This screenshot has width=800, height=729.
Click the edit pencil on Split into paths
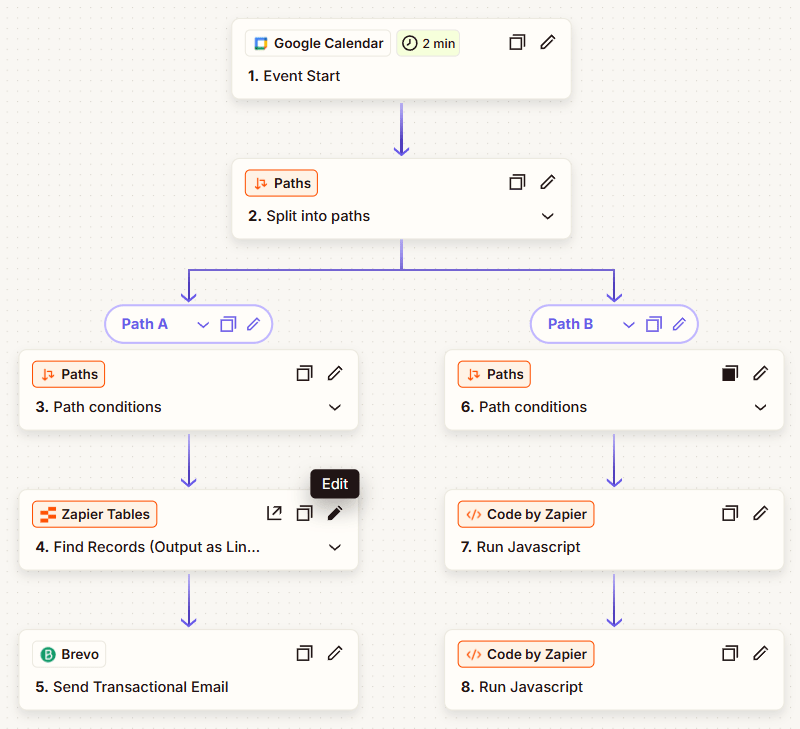[547, 183]
